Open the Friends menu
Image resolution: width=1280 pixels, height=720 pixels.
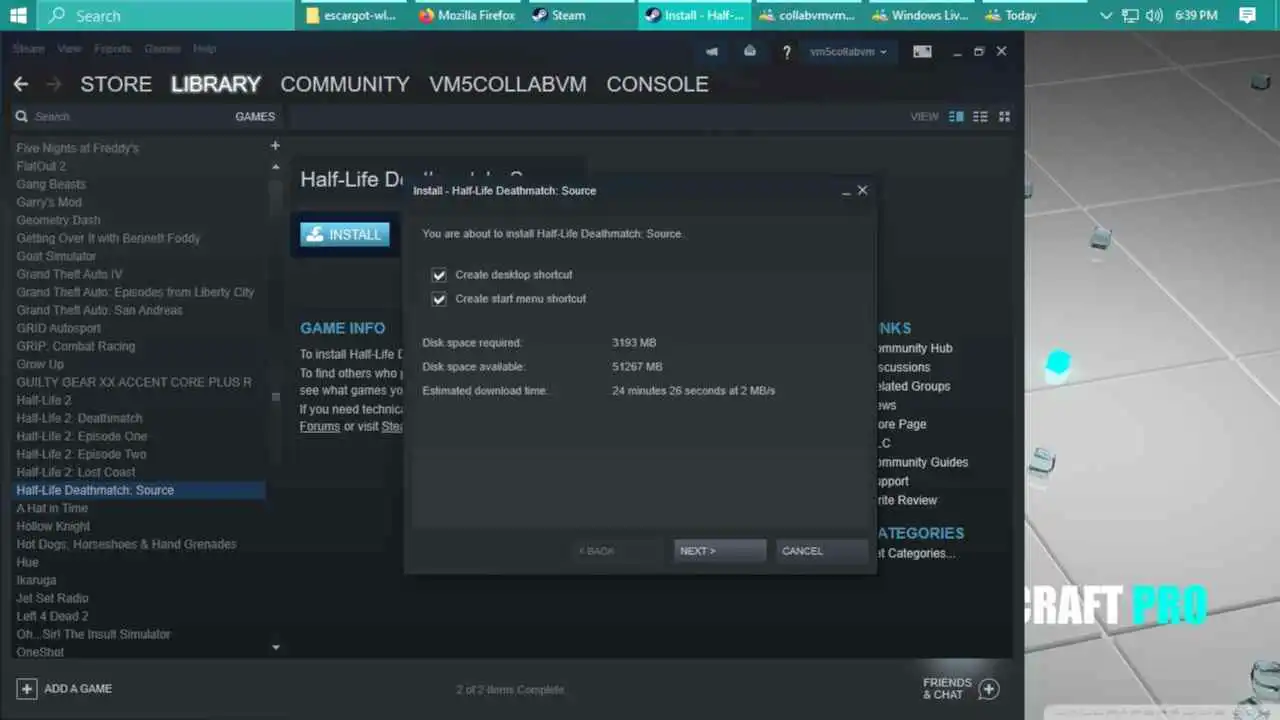(112, 49)
